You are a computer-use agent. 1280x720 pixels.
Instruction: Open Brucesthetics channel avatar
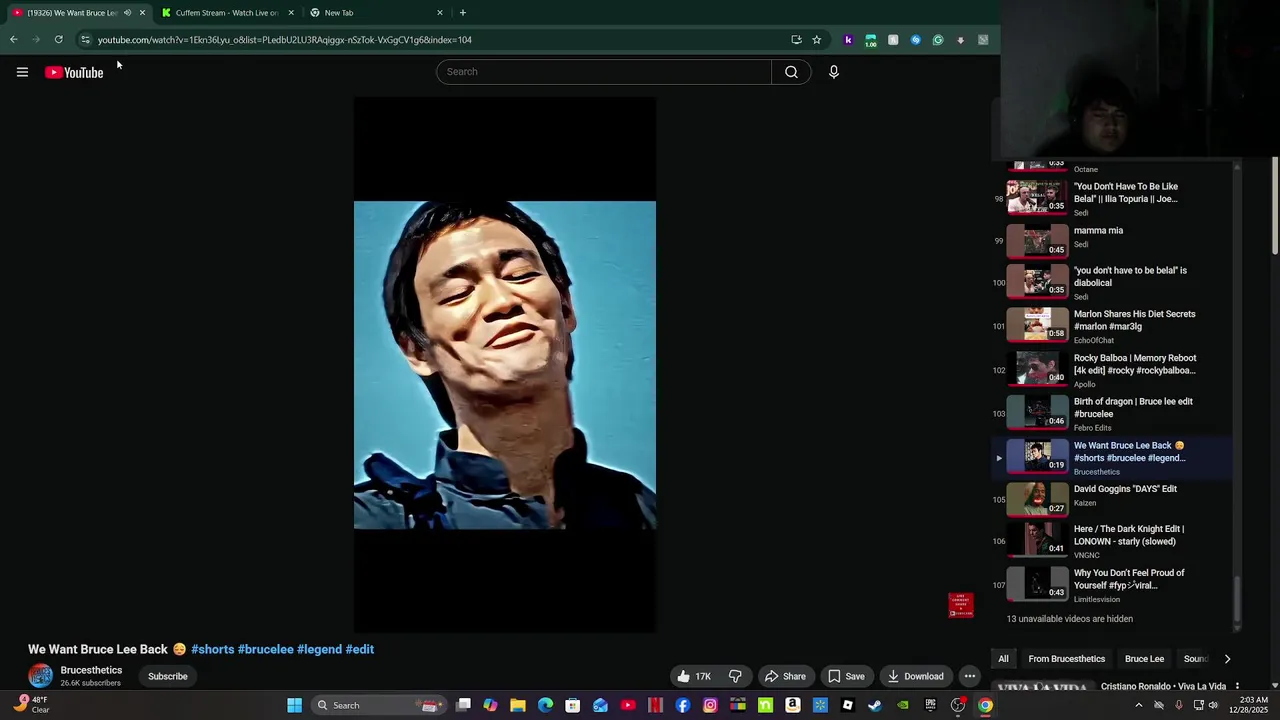(40, 676)
